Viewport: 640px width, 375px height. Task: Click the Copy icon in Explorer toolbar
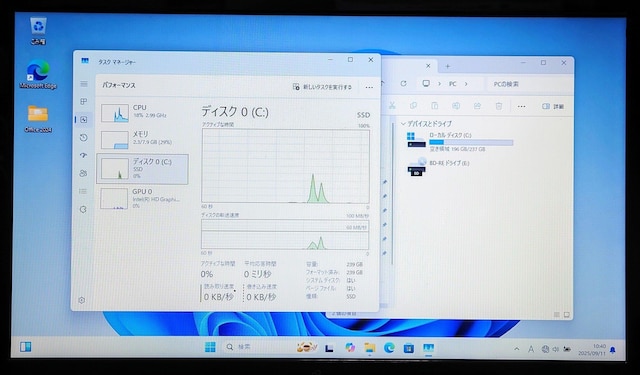click(413, 106)
